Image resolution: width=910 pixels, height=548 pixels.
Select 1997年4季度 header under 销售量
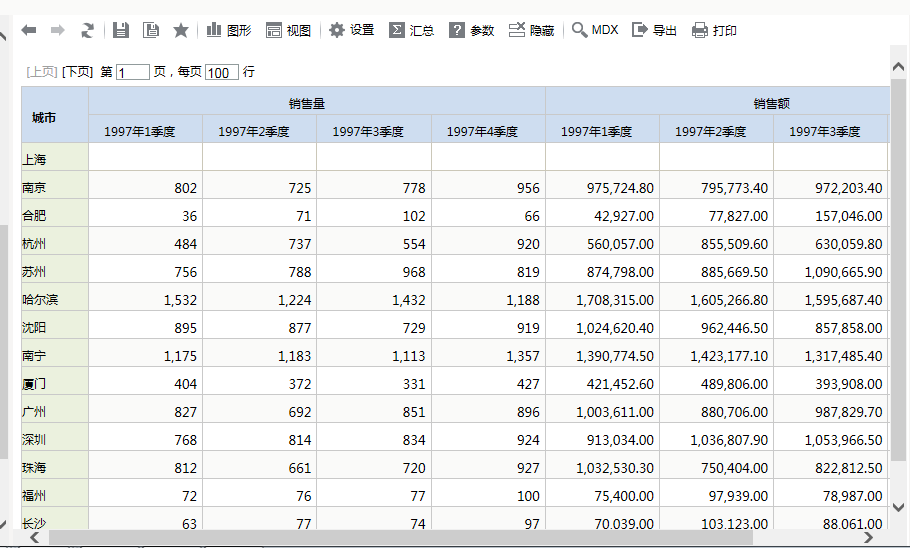tap(489, 129)
